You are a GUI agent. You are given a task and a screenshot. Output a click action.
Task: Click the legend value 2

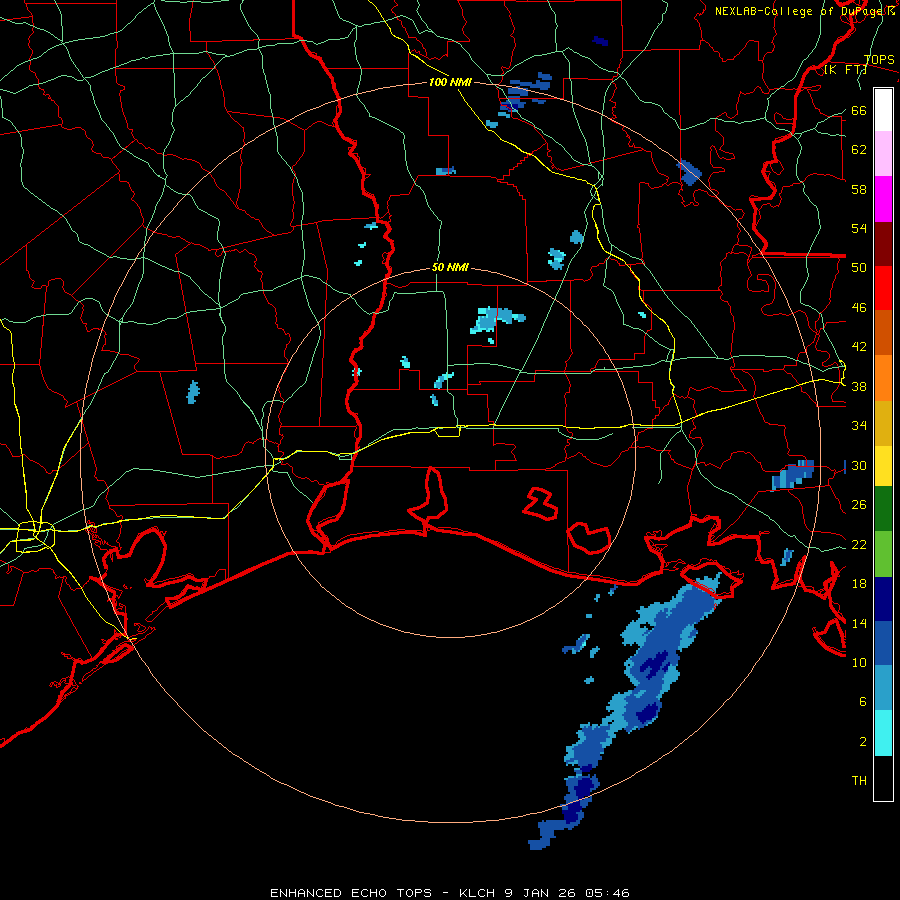863,741
